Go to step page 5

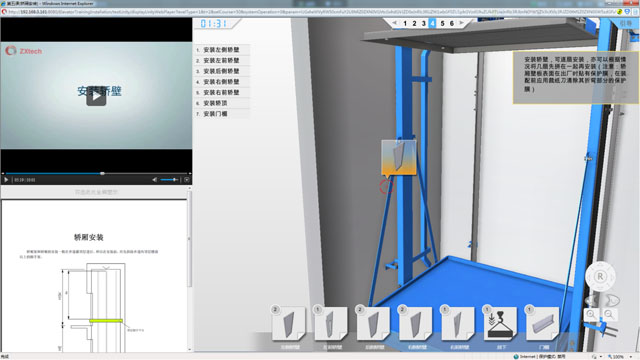pyautogui.click(x=442, y=24)
